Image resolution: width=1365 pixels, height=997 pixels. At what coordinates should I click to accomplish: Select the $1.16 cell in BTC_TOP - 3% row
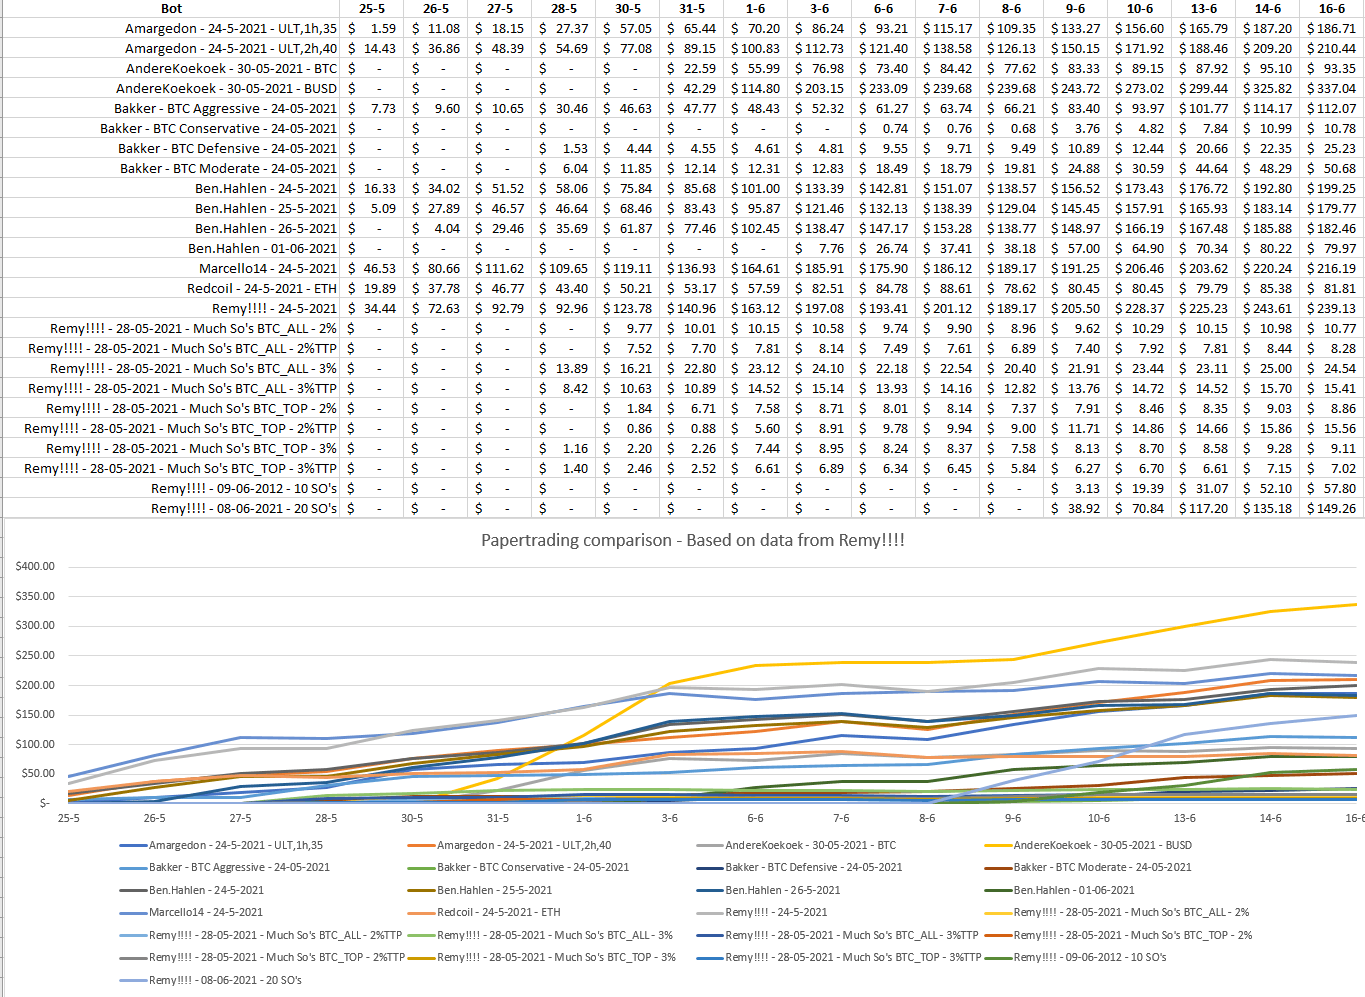coord(564,449)
